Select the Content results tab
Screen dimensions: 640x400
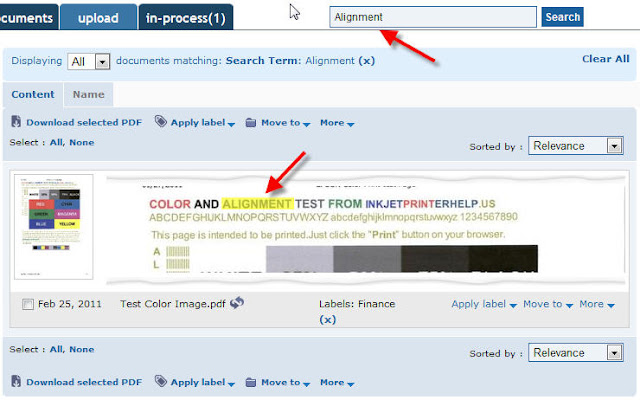(x=33, y=94)
